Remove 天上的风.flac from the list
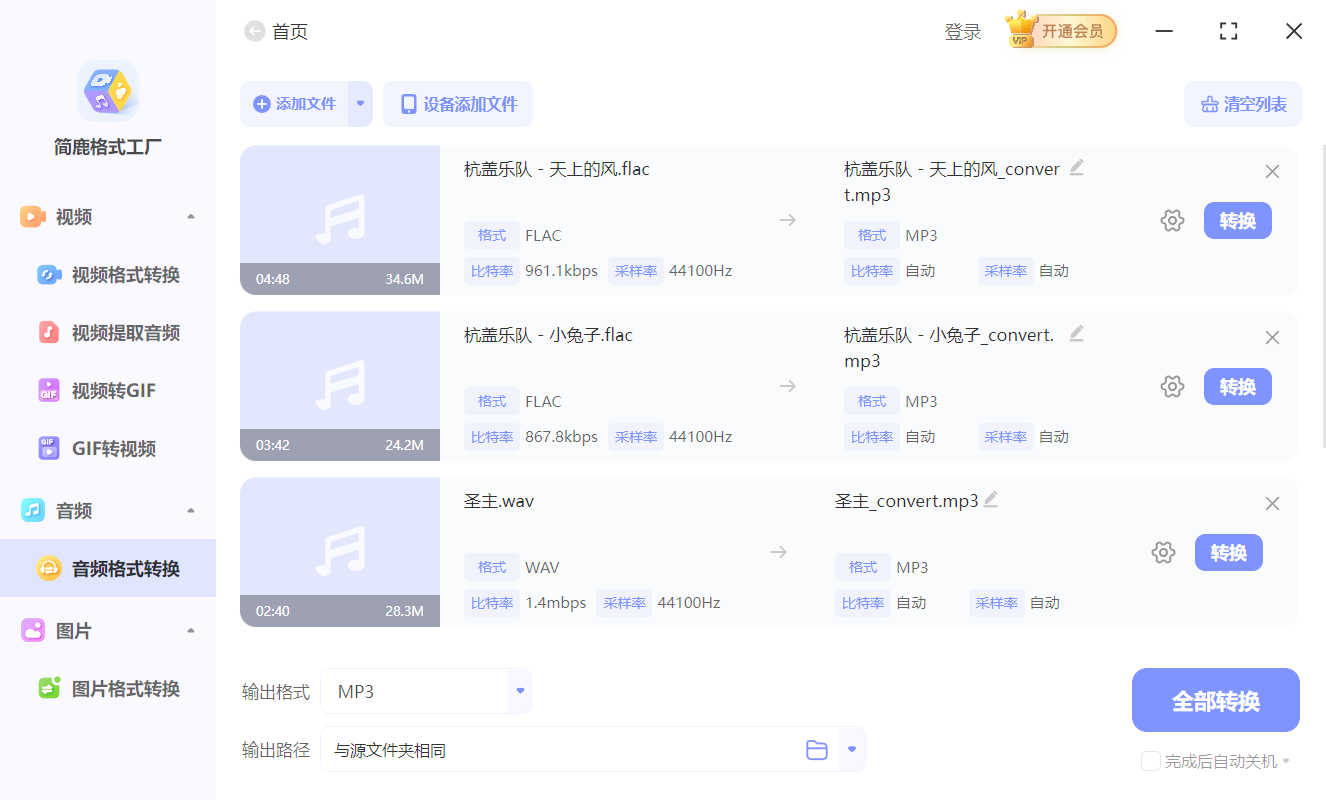The width and height of the screenshot is (1326, 800). pyautogui.click(x=1272, y=172)
